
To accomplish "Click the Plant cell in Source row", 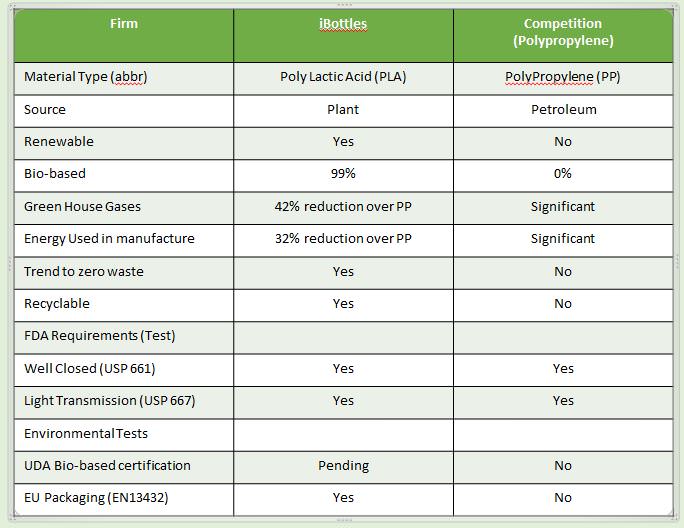I will [x=343, y=111].
